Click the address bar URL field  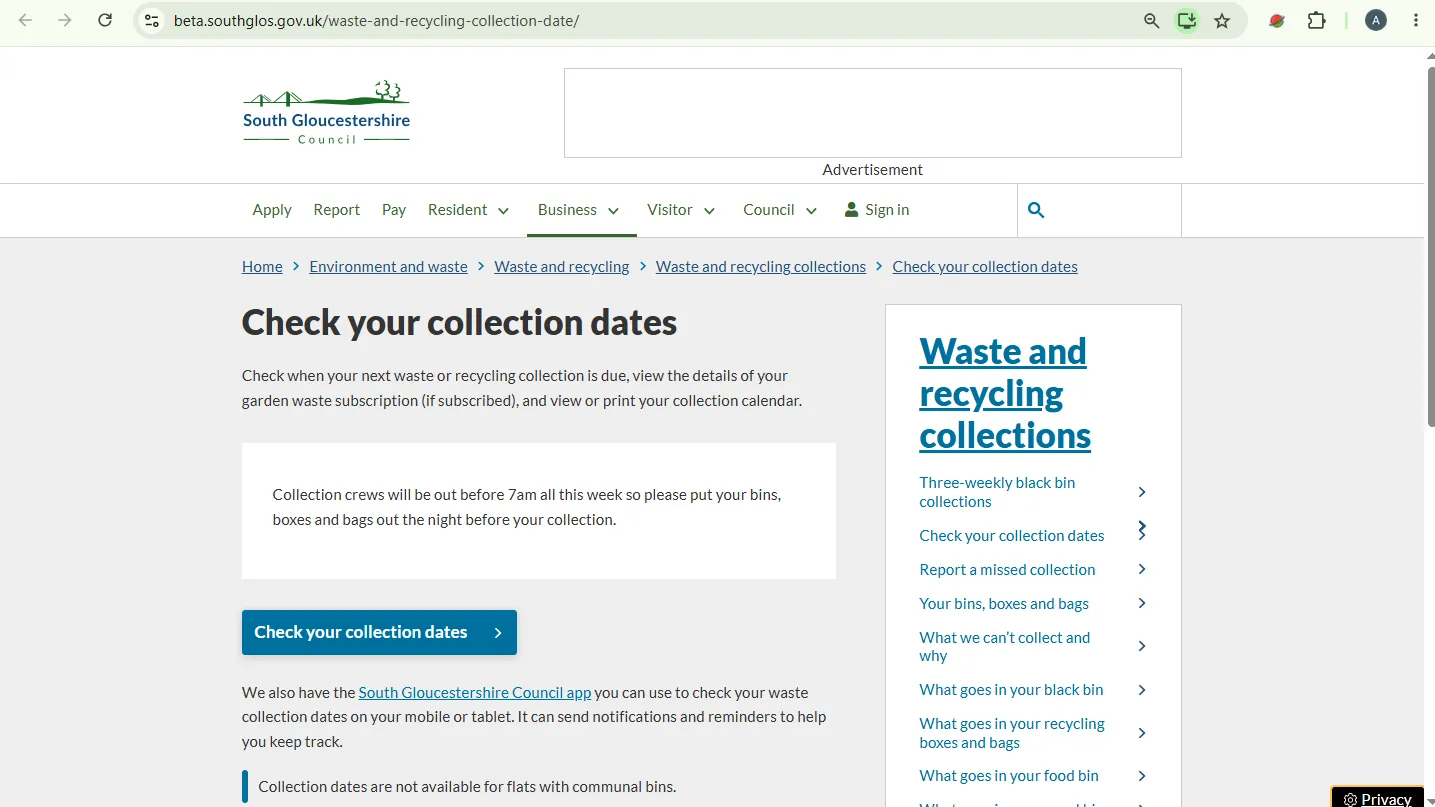640,20
